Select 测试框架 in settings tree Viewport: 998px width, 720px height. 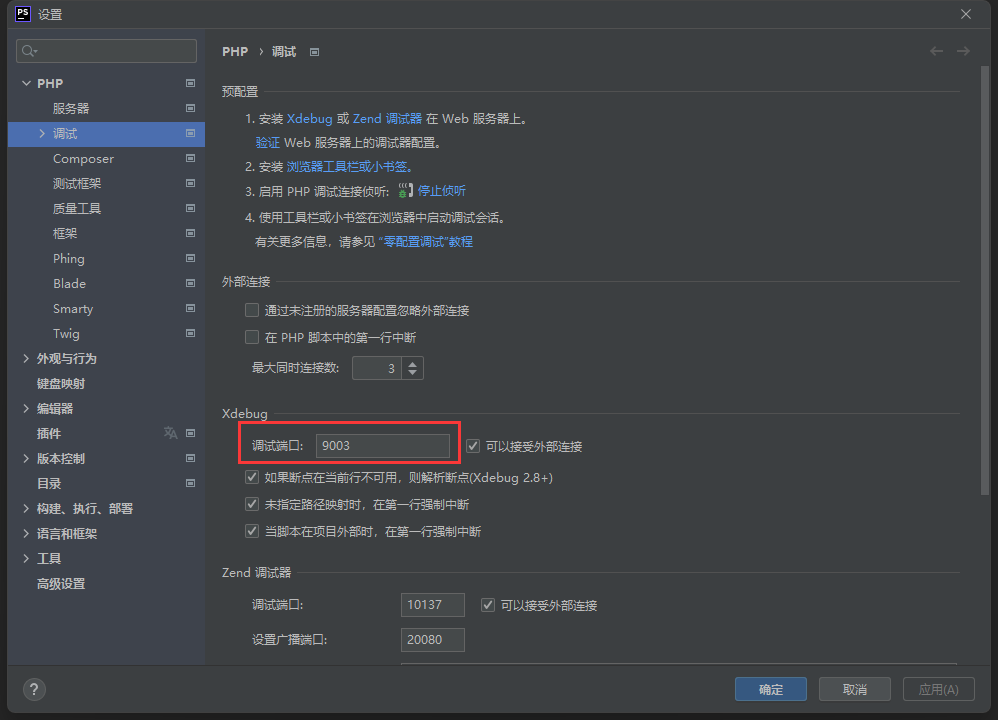pyautogui.click(x=77, y=183)
